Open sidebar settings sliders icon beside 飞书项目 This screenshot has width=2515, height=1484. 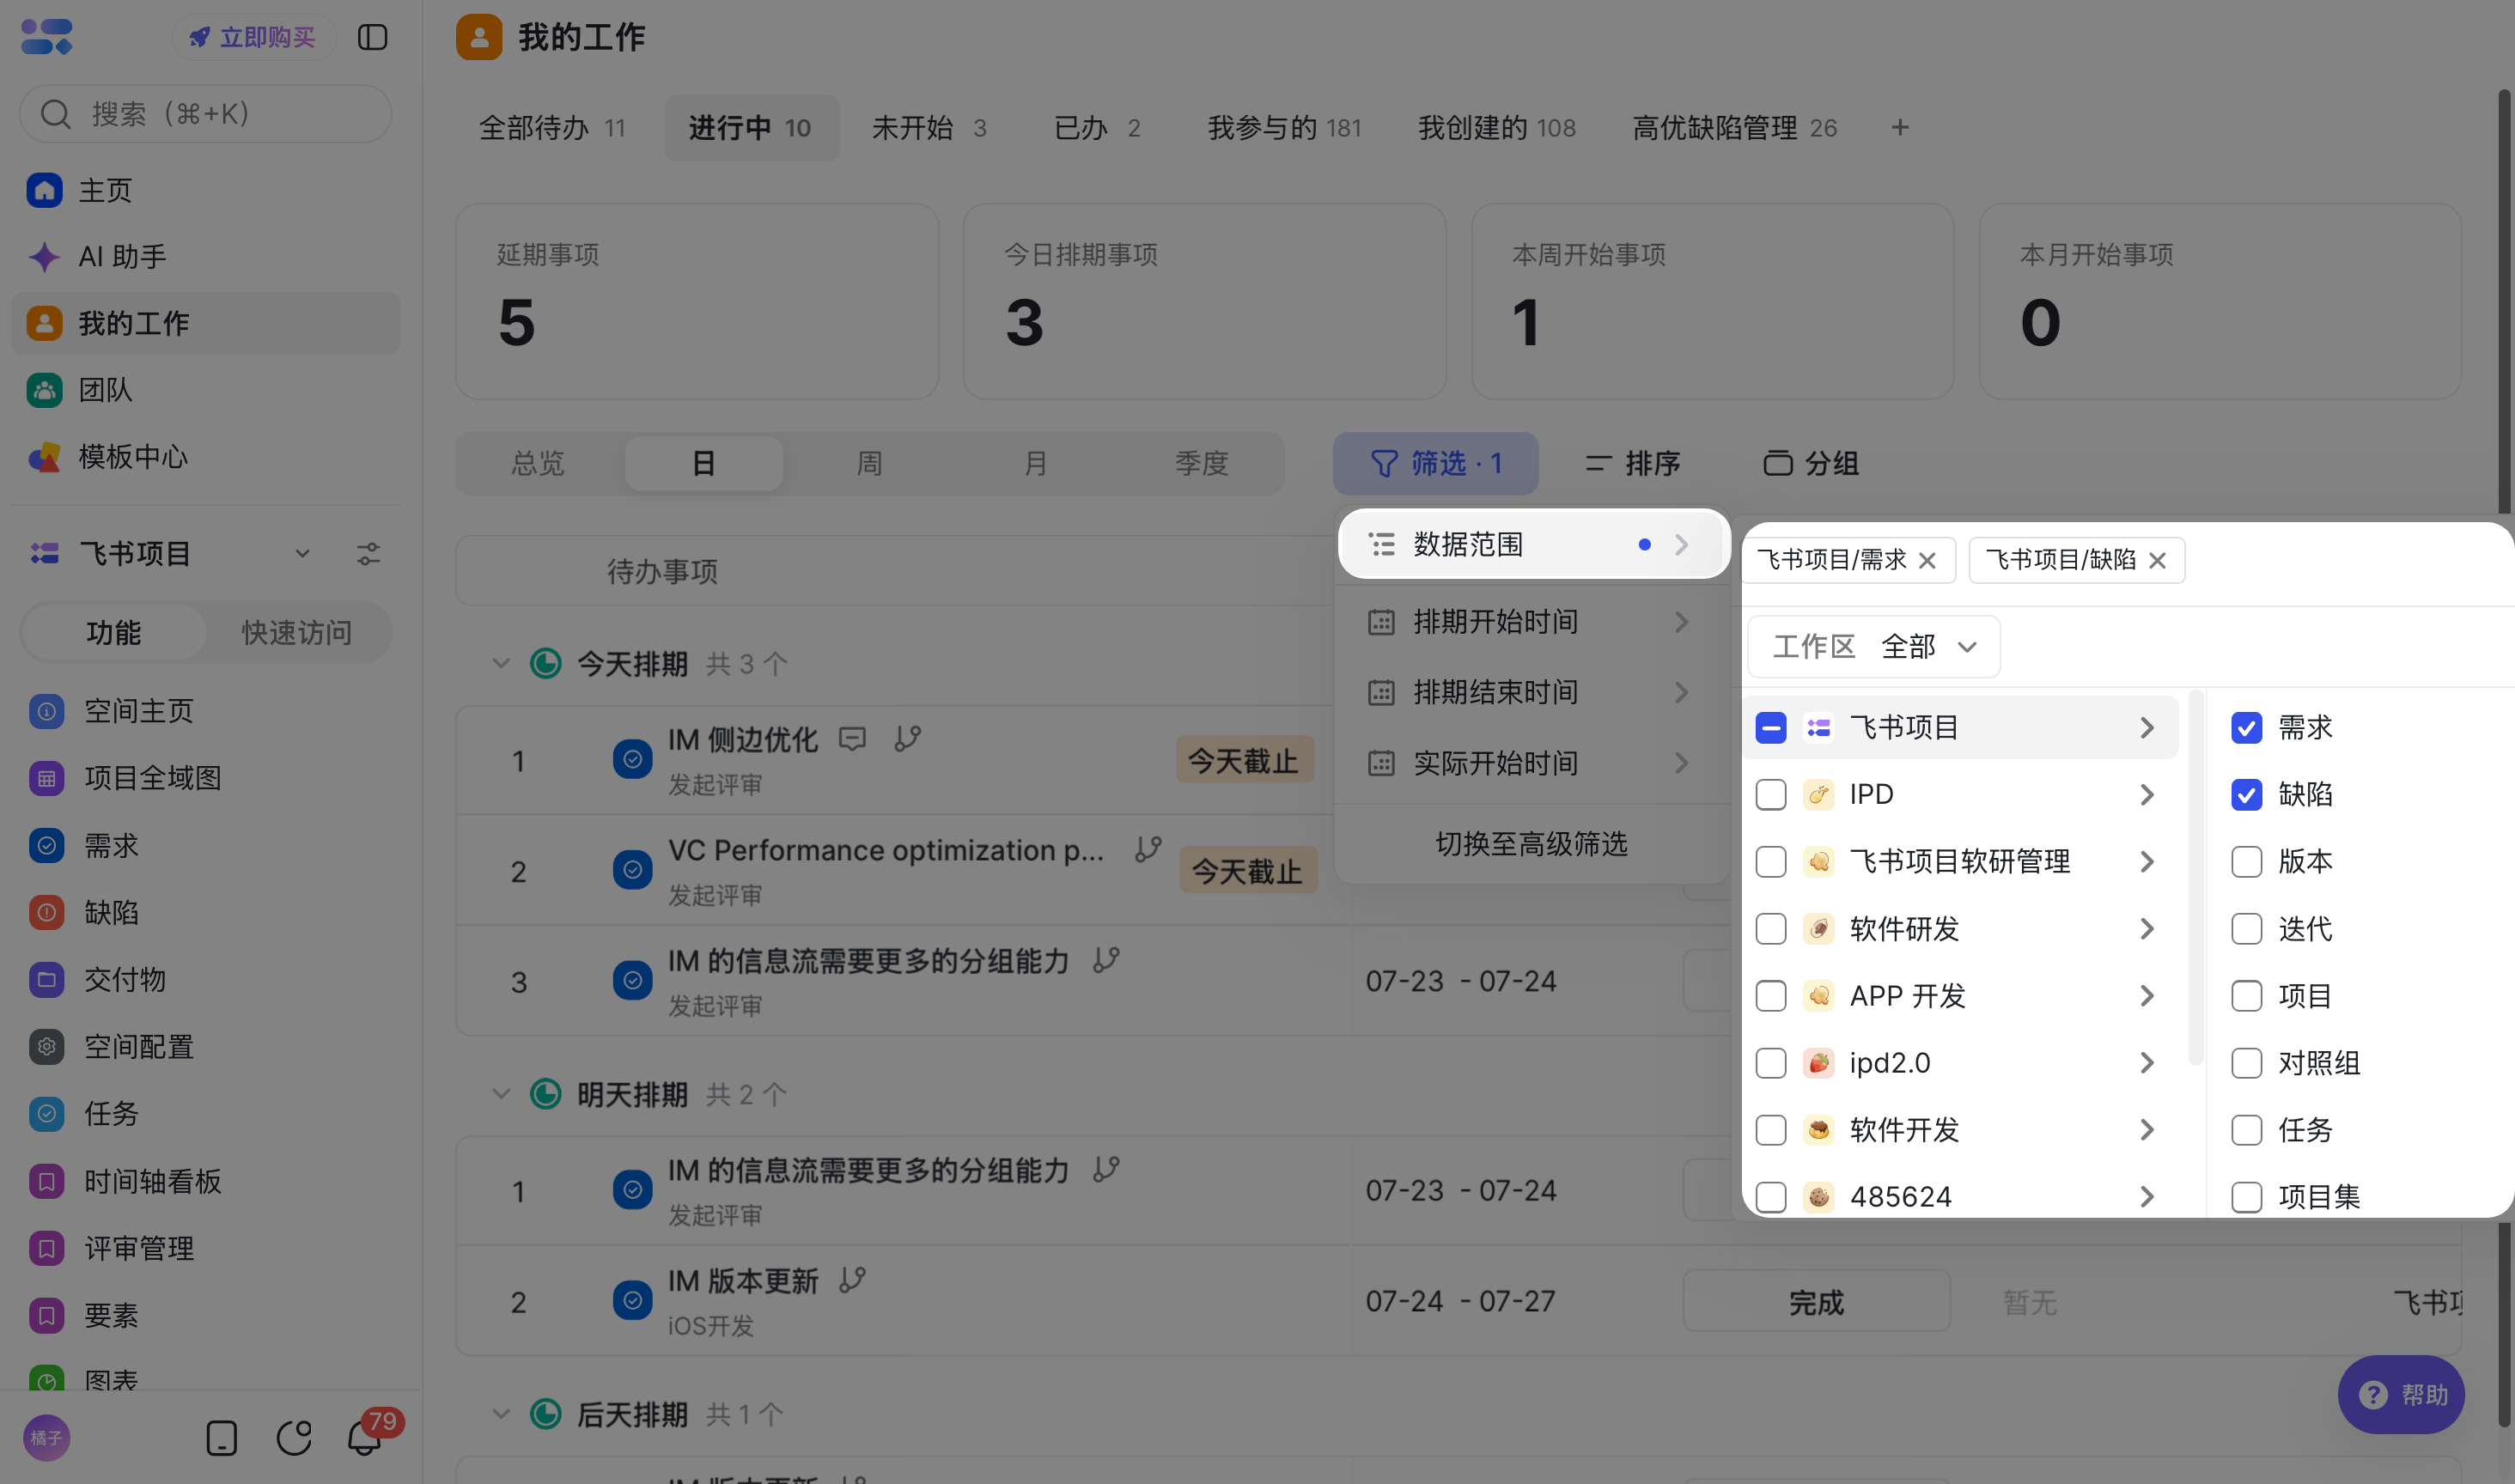(x=368, y=554)
